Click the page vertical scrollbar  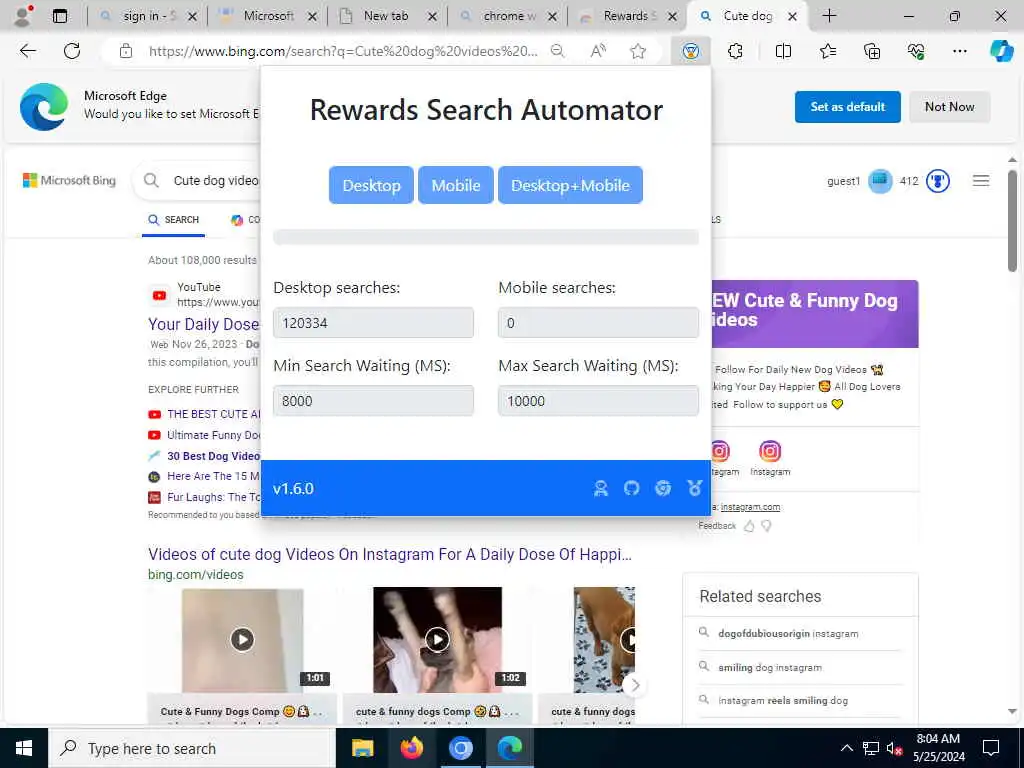1012,221
